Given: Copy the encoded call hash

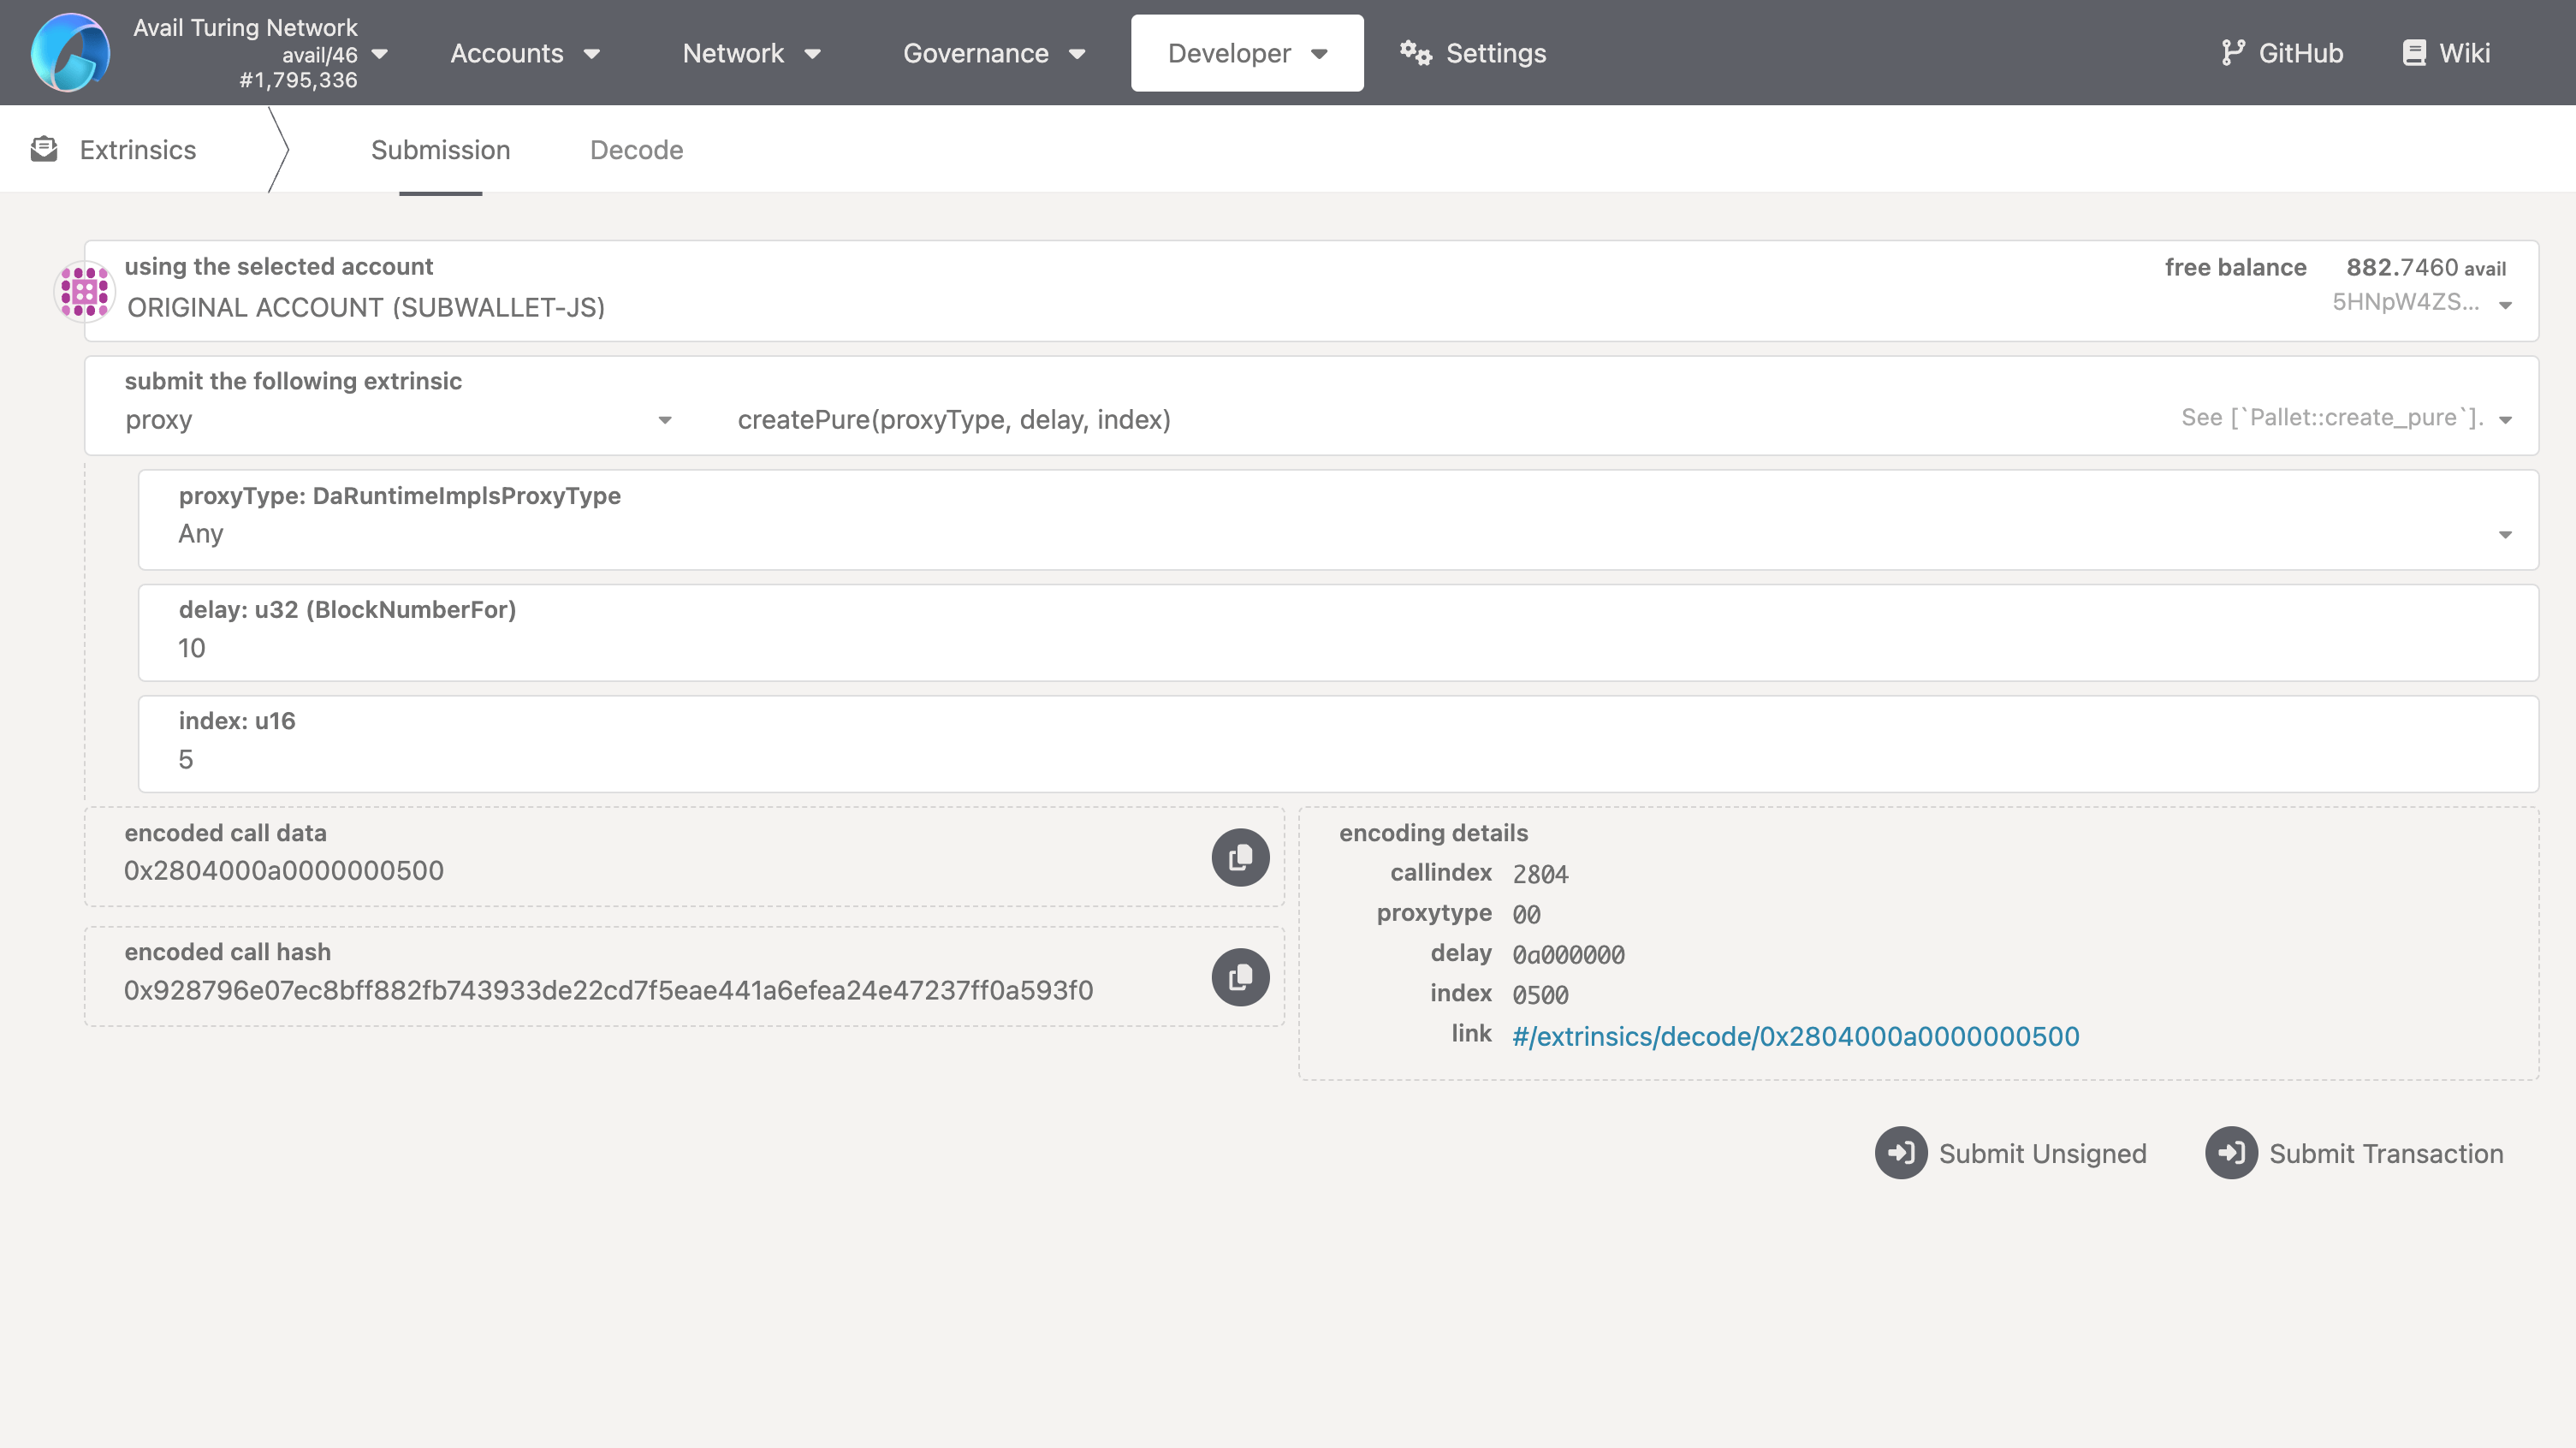Looking at the screenshot, I should pyautogui.click(x=1240, y=977).
